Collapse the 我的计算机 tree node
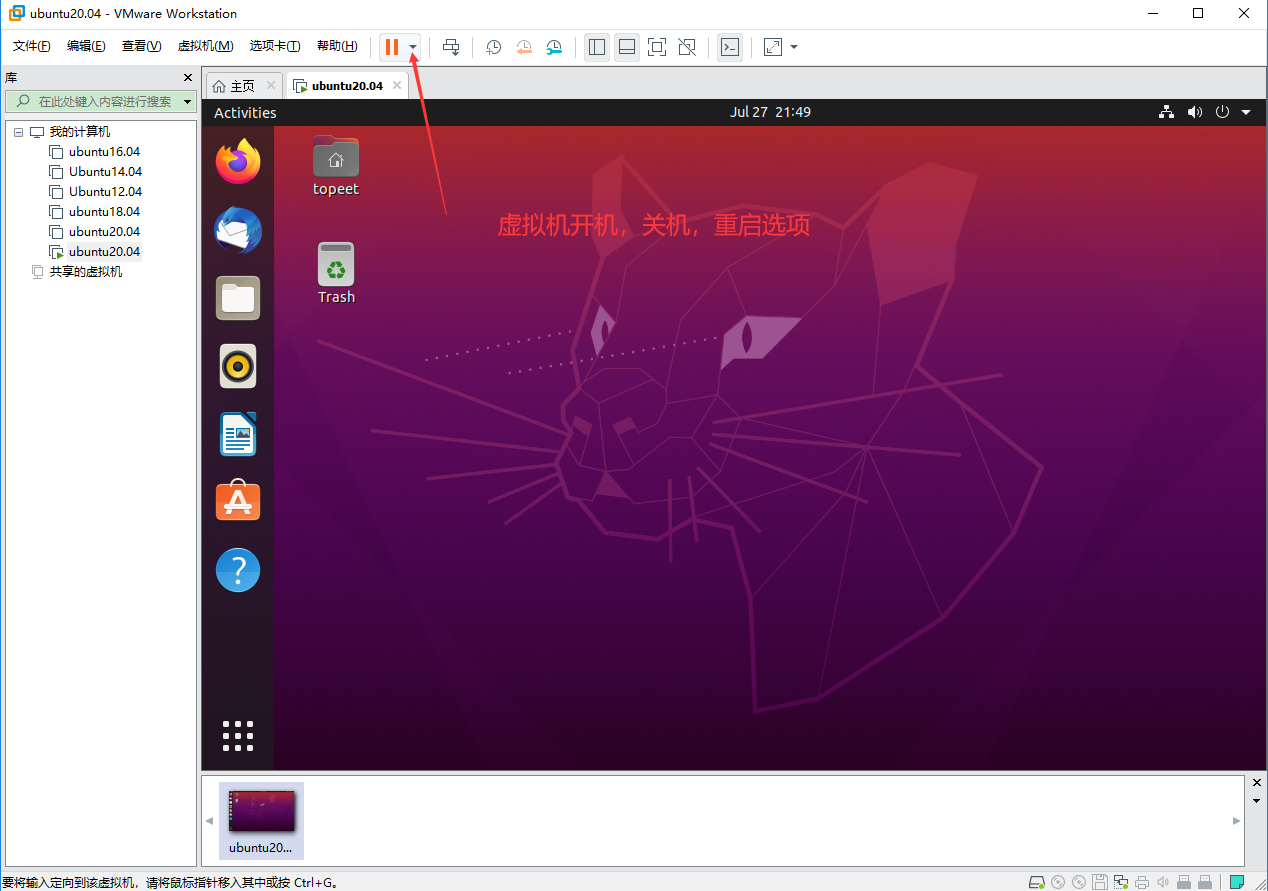The image size is (1268, 891). click(x=19, y=132)
